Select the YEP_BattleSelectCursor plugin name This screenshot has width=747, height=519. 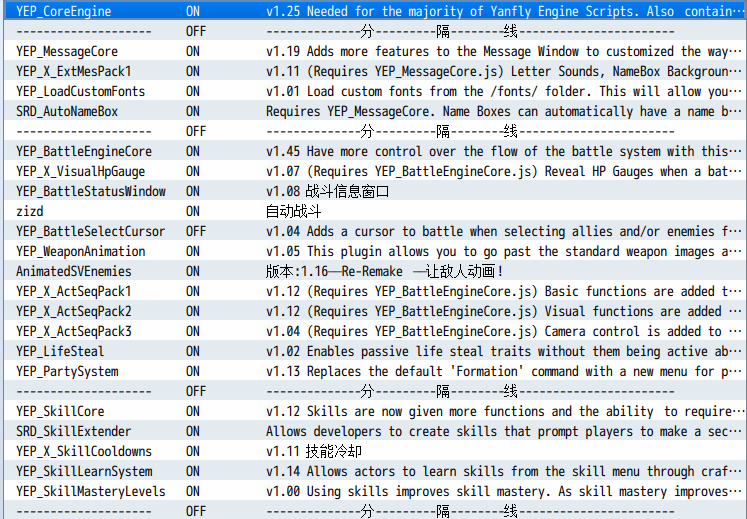click(91, 231)
